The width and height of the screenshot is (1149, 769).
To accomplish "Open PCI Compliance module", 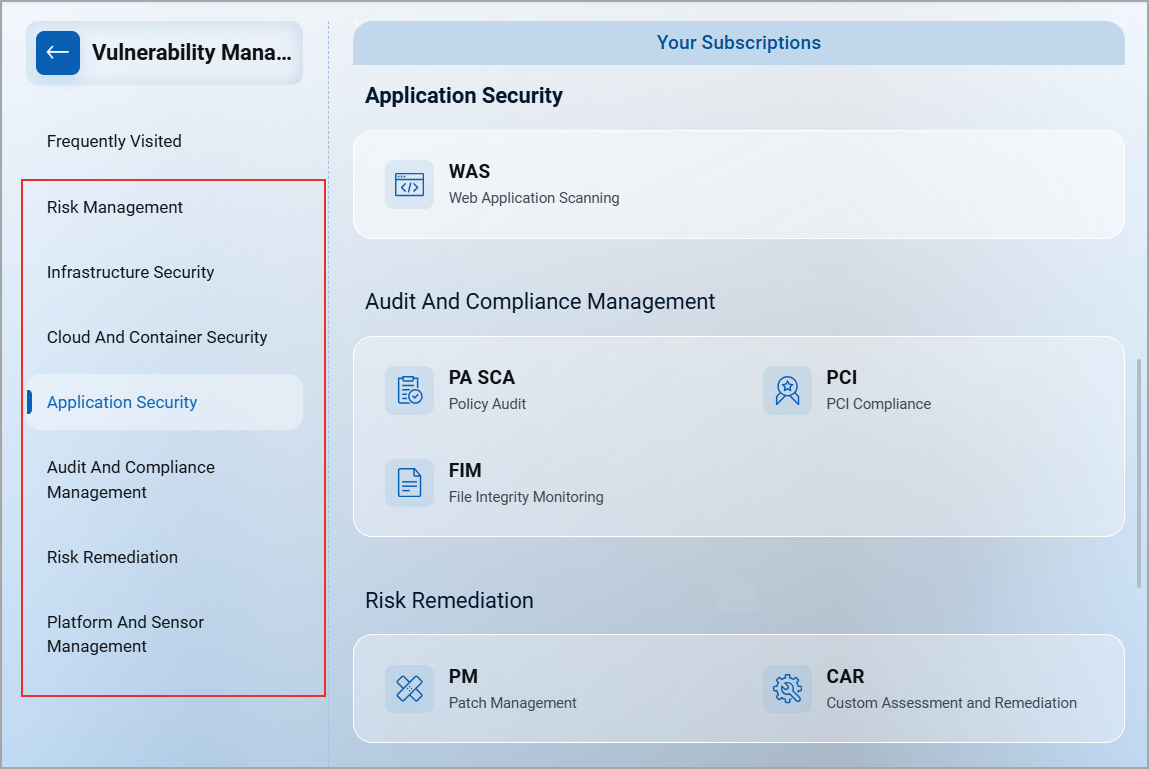I will coord(879,404).
